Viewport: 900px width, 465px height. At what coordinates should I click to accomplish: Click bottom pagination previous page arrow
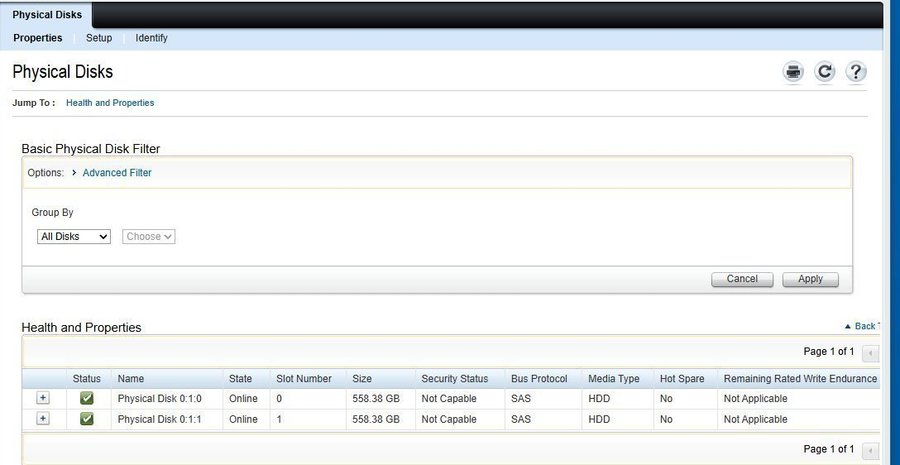[x=870, y=449]
